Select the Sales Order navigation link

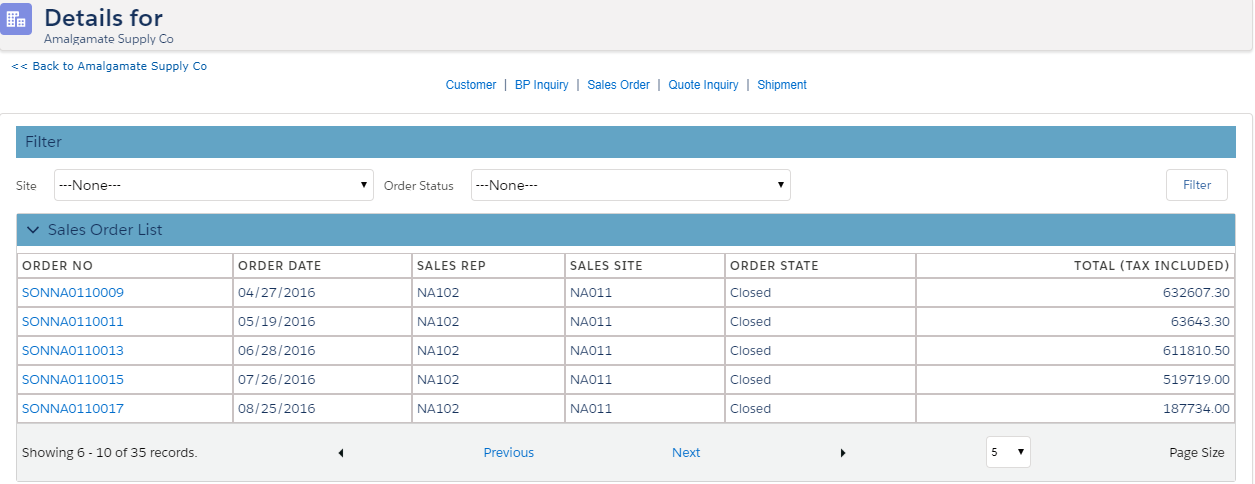618,85
